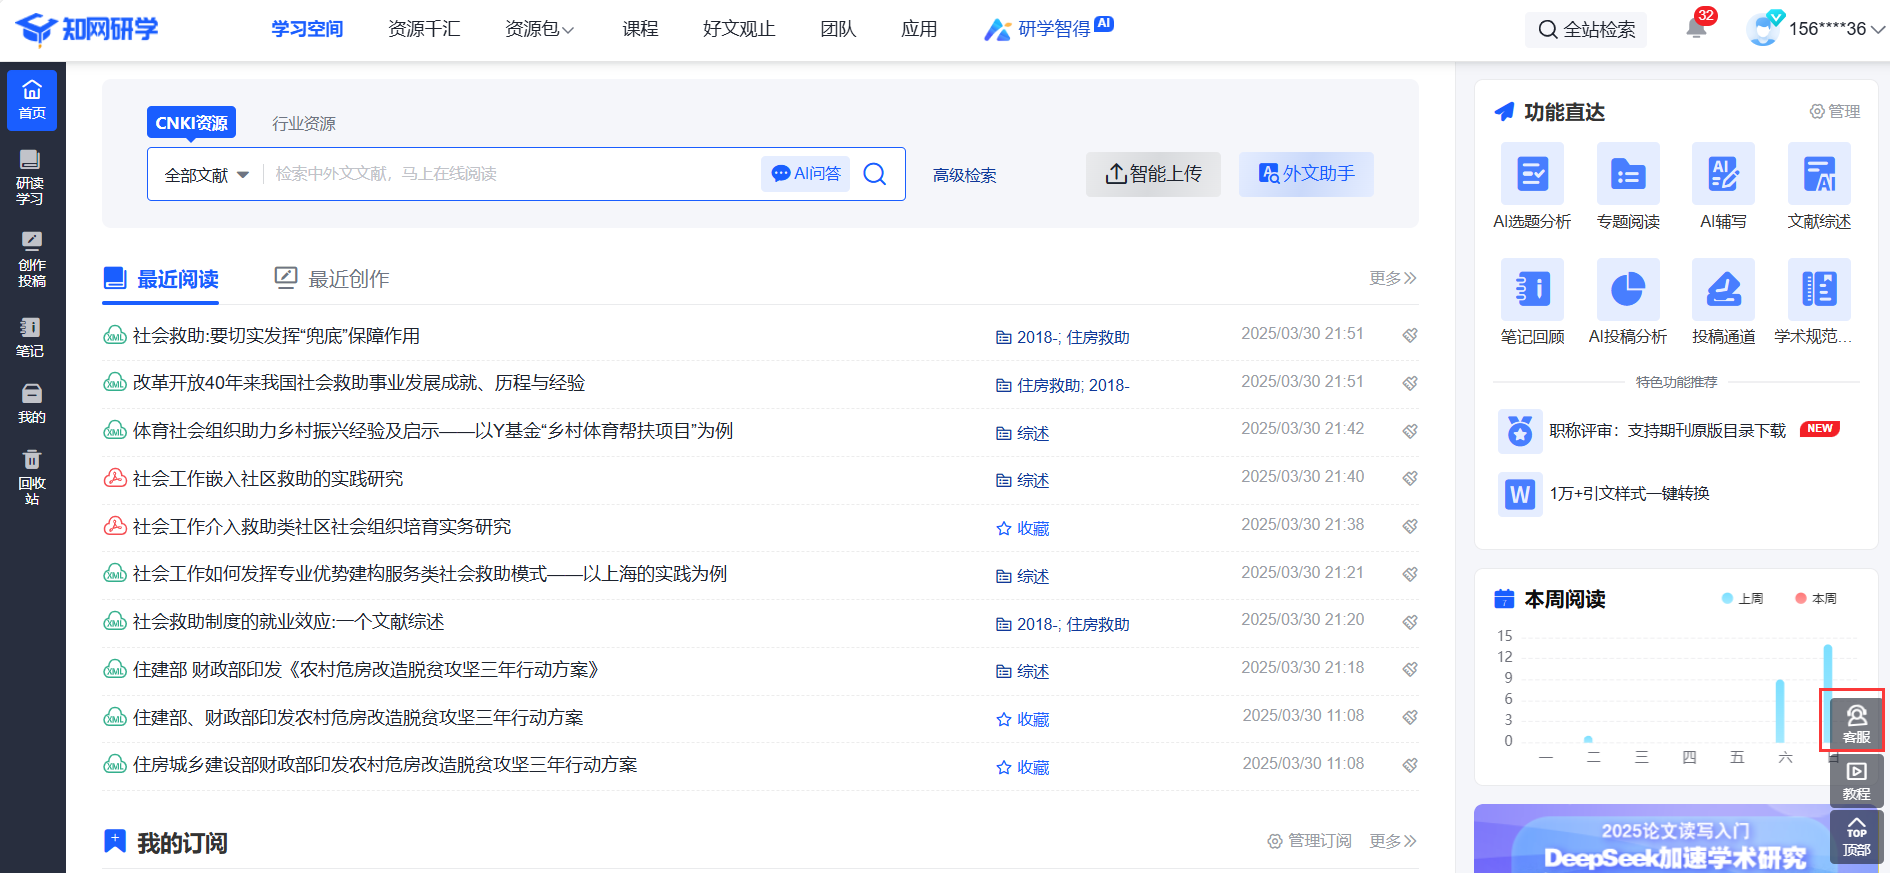
Task: Open AI辅写 shortcut
Action: (1724, 187)
